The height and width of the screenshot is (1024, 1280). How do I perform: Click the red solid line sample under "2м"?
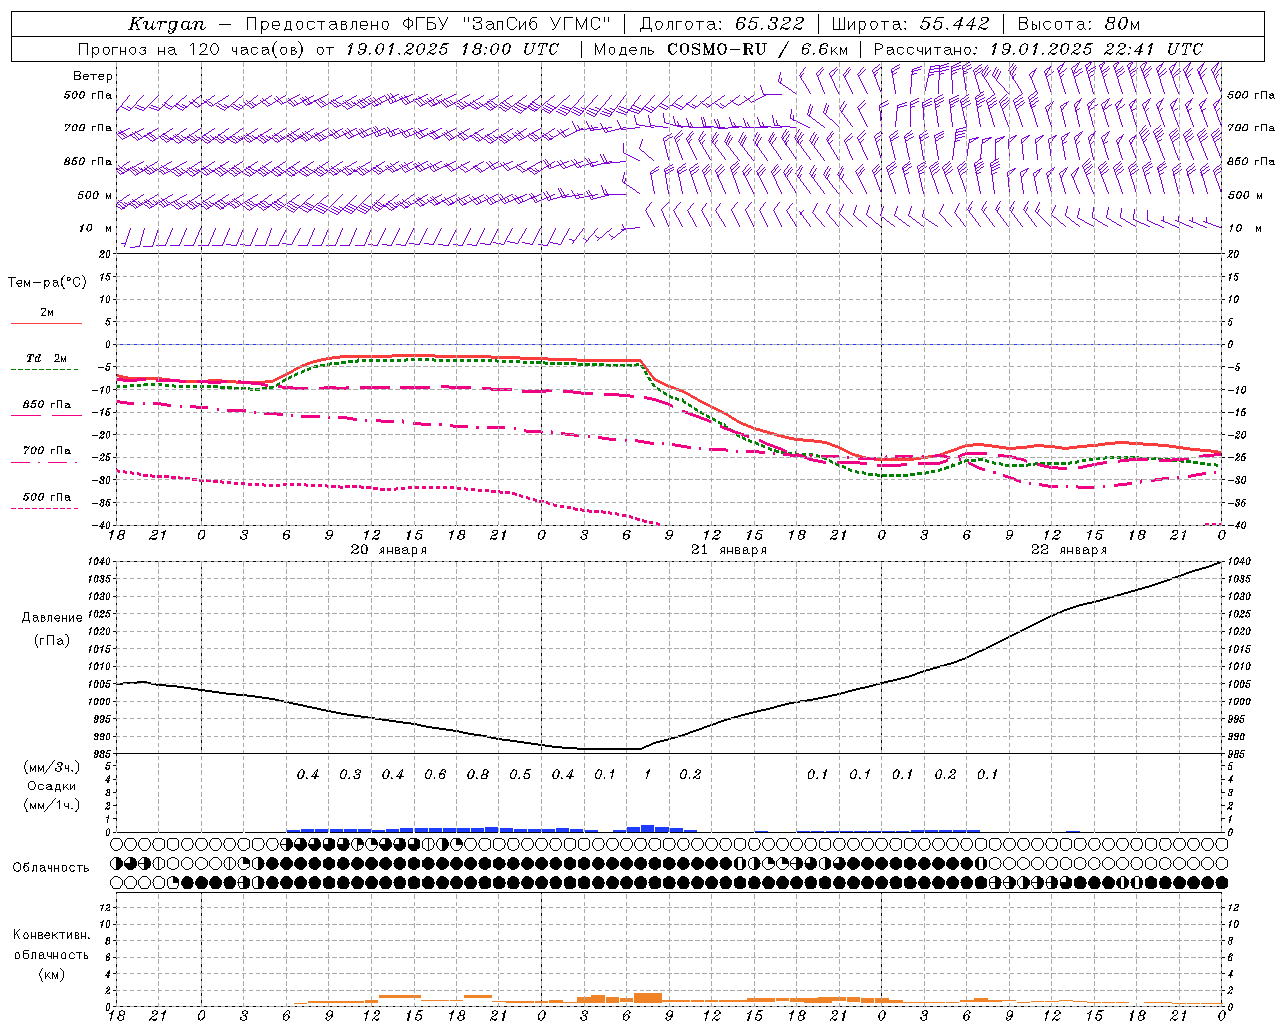pyautogui.click(x=46, y=323)
